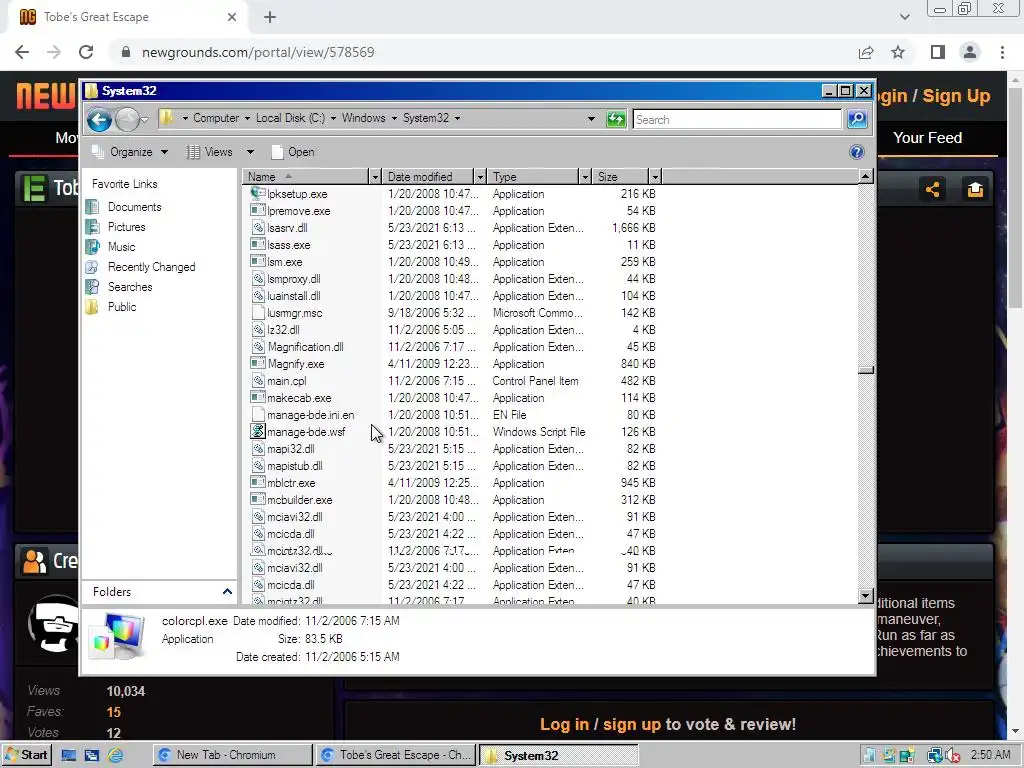This screenshot has width=1024, height=768.
Task: Open the Chromium profile avatar menu
Action: point(970,52)
